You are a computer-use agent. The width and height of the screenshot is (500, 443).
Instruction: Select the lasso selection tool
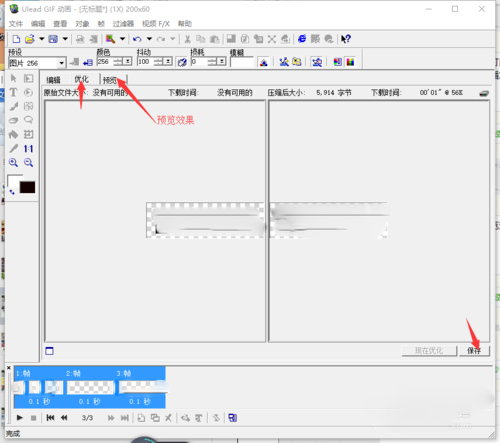pos(28,120)
